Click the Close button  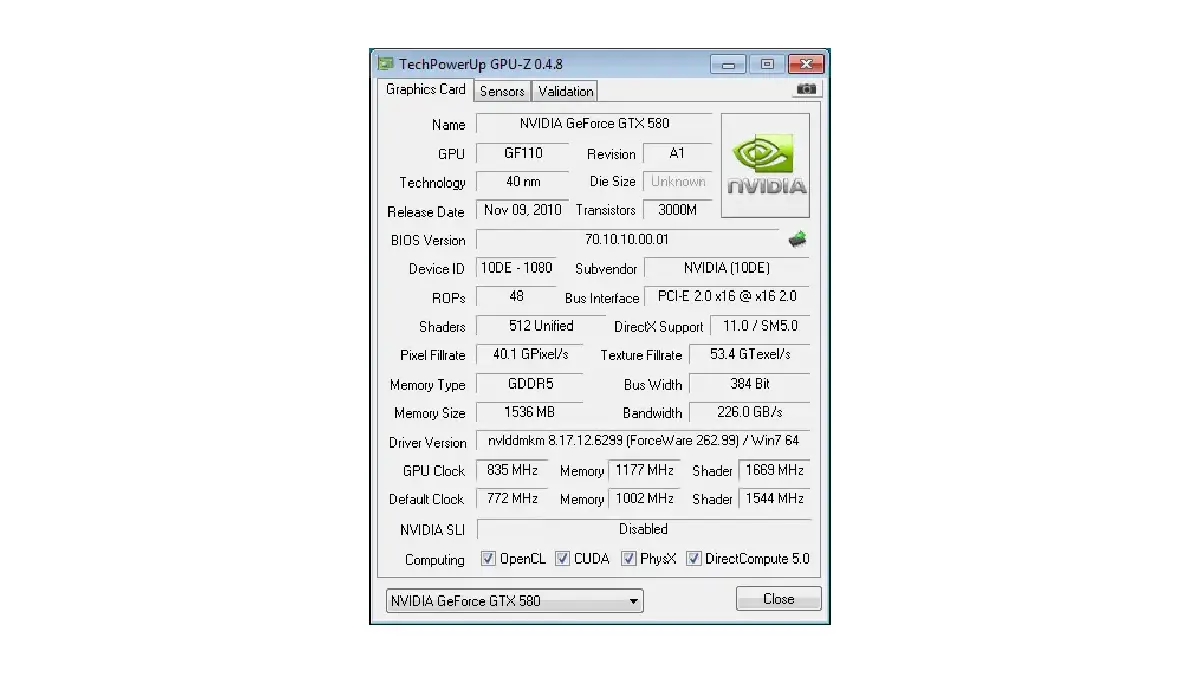coord(778,599)
